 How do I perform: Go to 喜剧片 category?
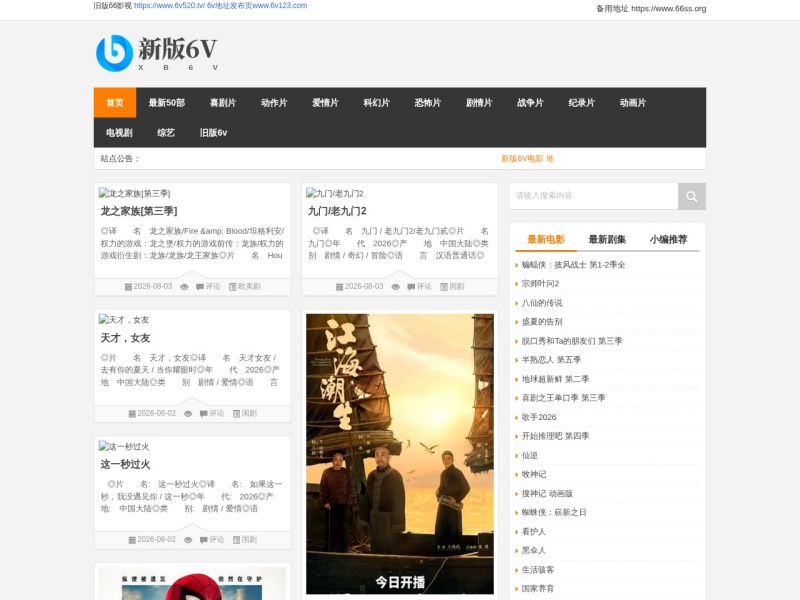click(223, 103)
